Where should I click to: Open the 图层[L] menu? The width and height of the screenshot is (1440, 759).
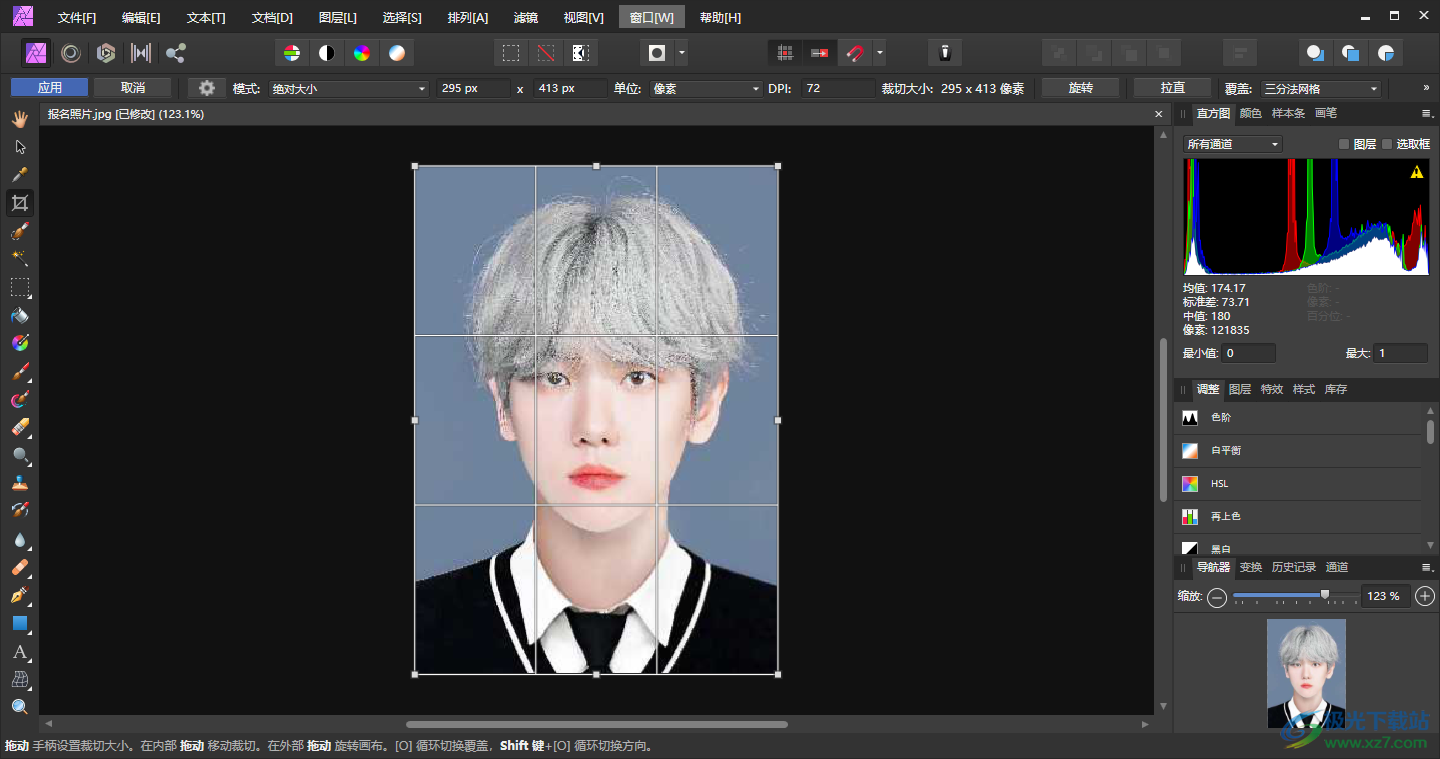[338, 18]
